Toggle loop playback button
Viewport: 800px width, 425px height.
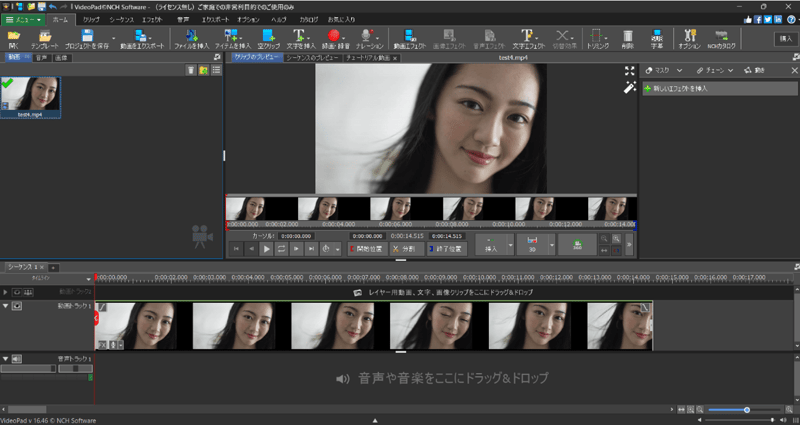[282, 248]
